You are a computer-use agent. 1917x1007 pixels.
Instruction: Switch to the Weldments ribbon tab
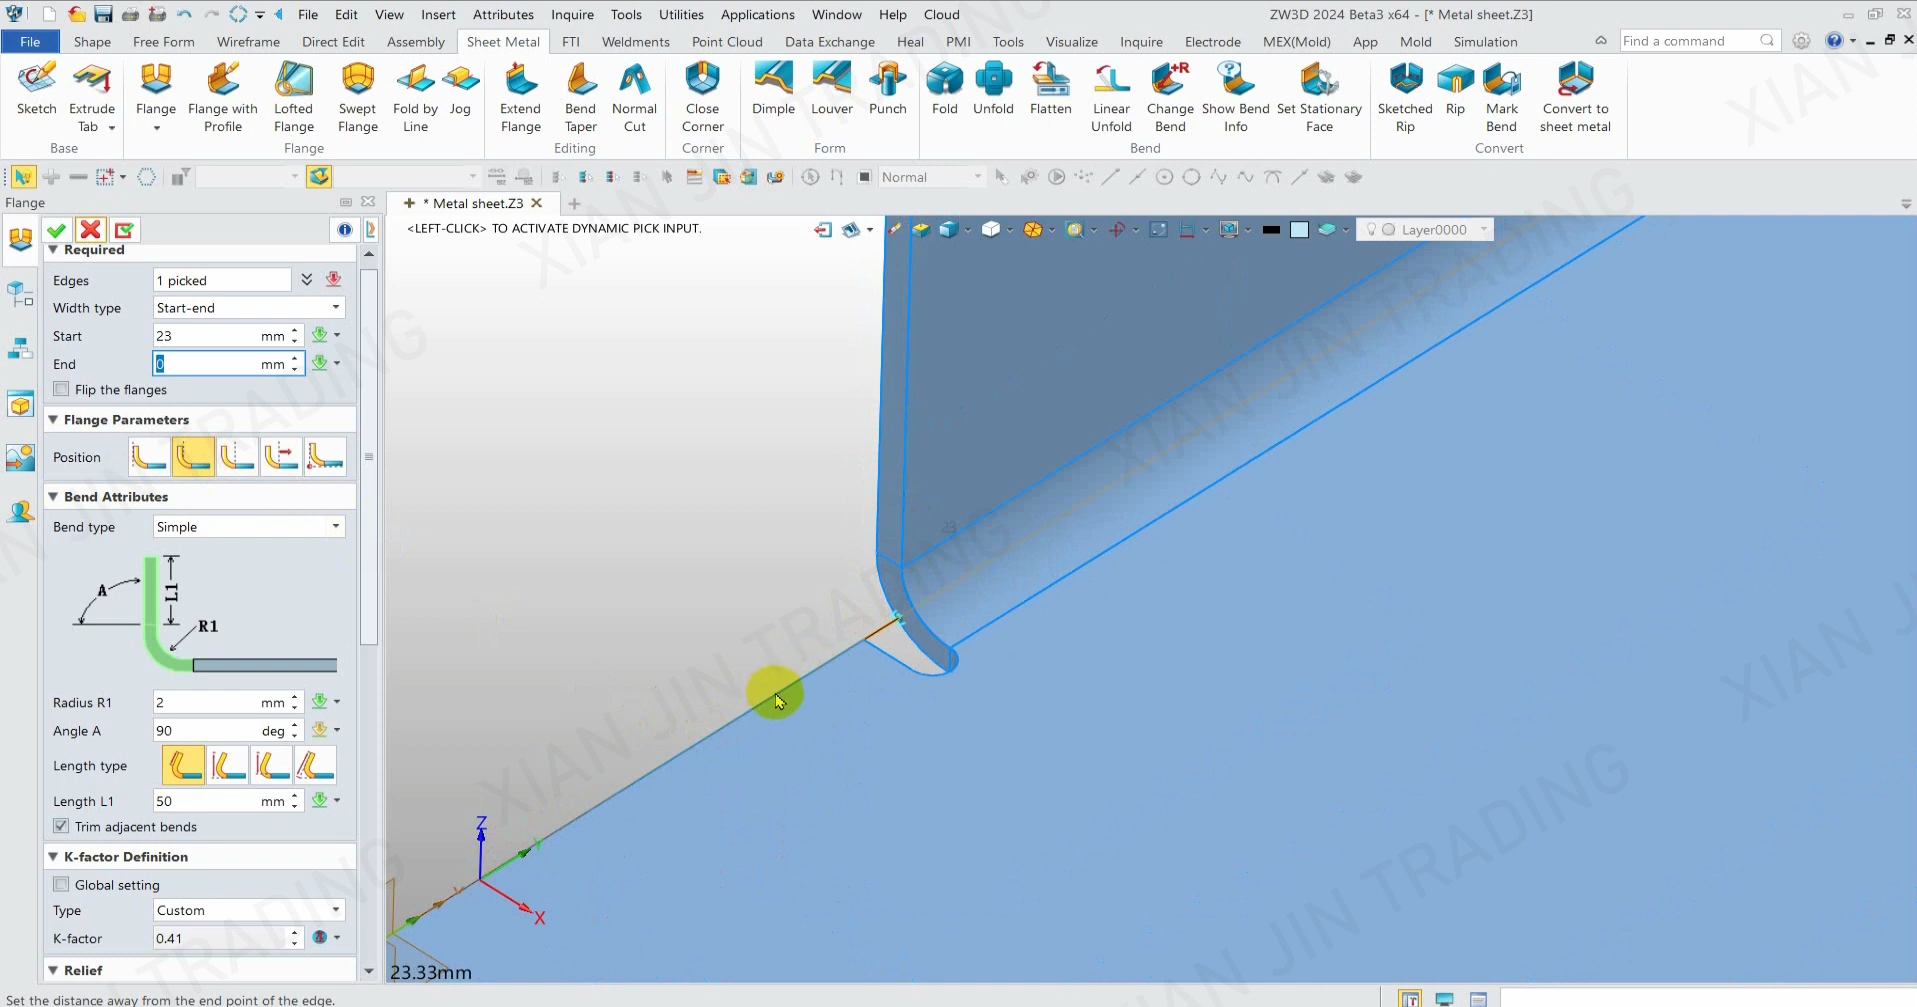pos(635,42)
